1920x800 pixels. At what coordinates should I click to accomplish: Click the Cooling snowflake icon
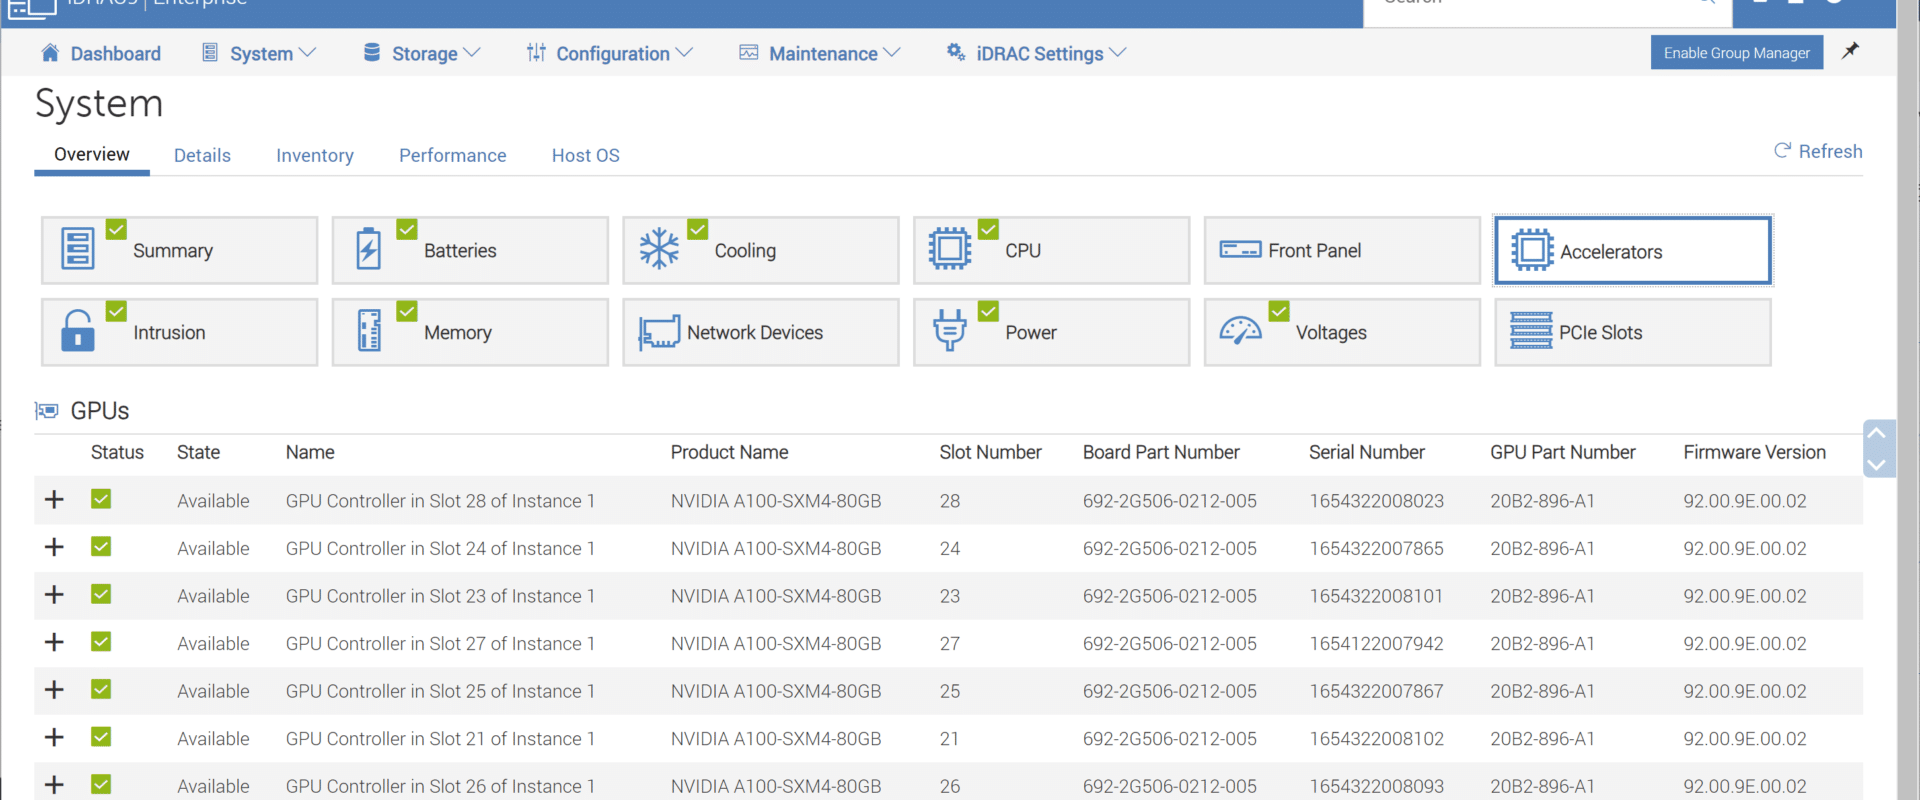(x=659, y=248)
